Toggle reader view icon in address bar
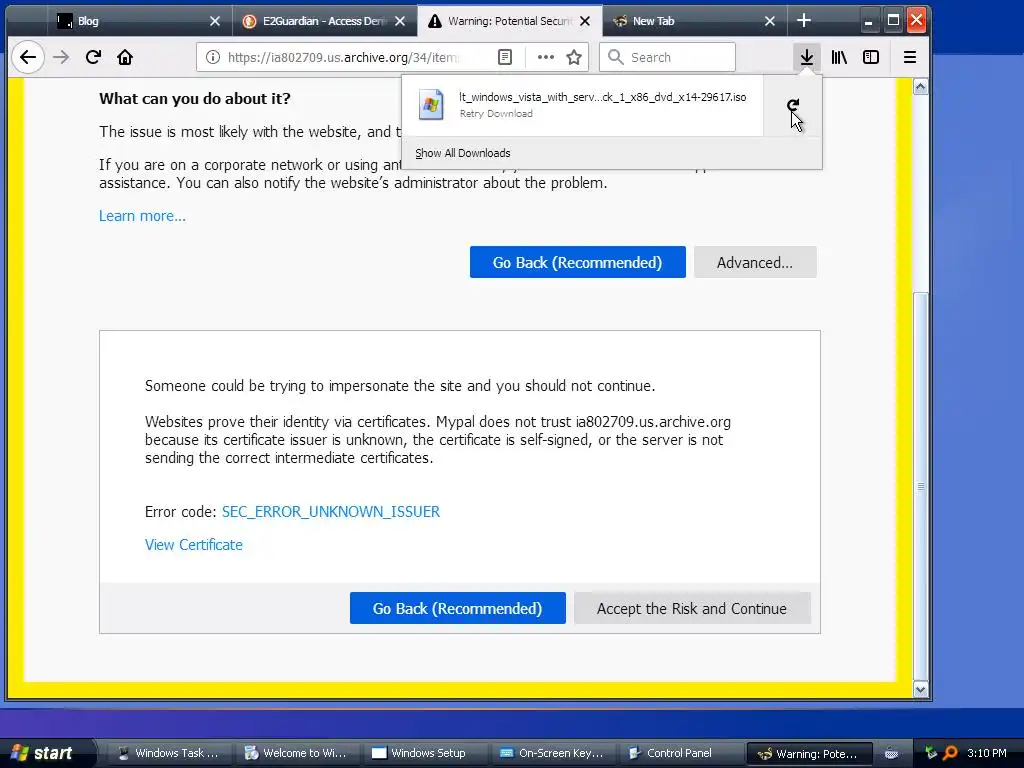 coord(505,57)
